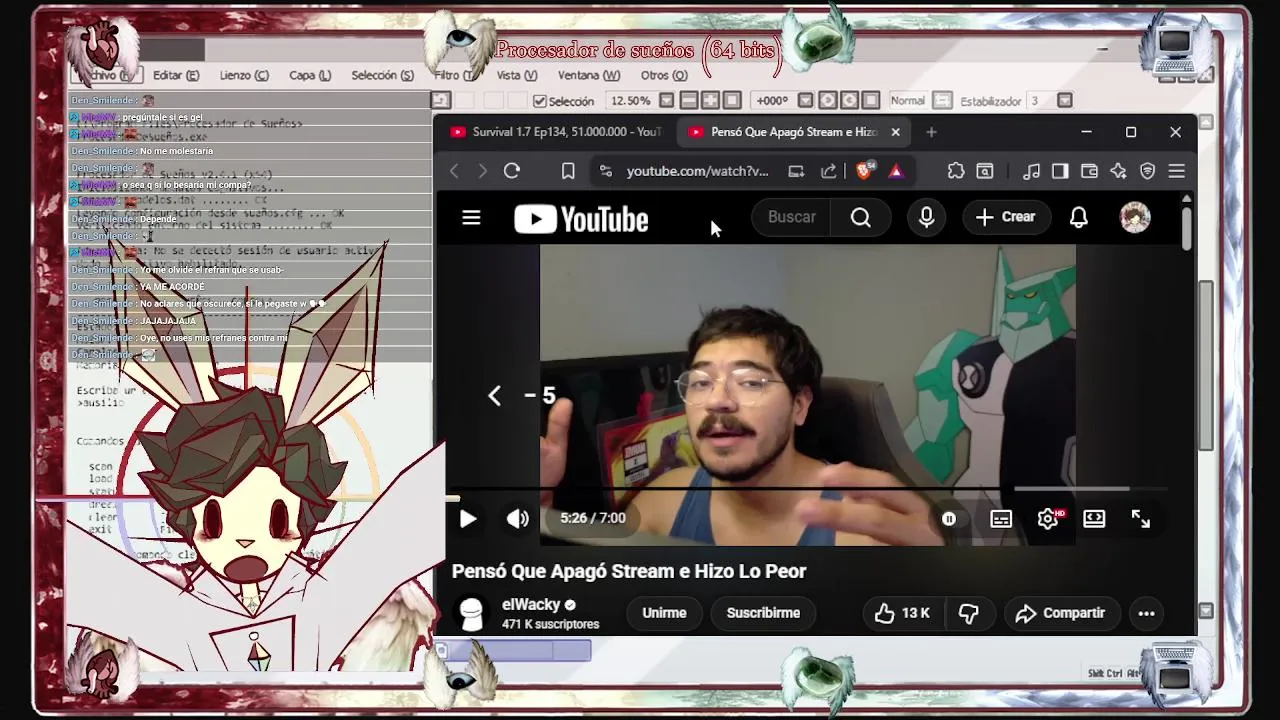Open the browser sidebar panel icon

coord(1060,171)
